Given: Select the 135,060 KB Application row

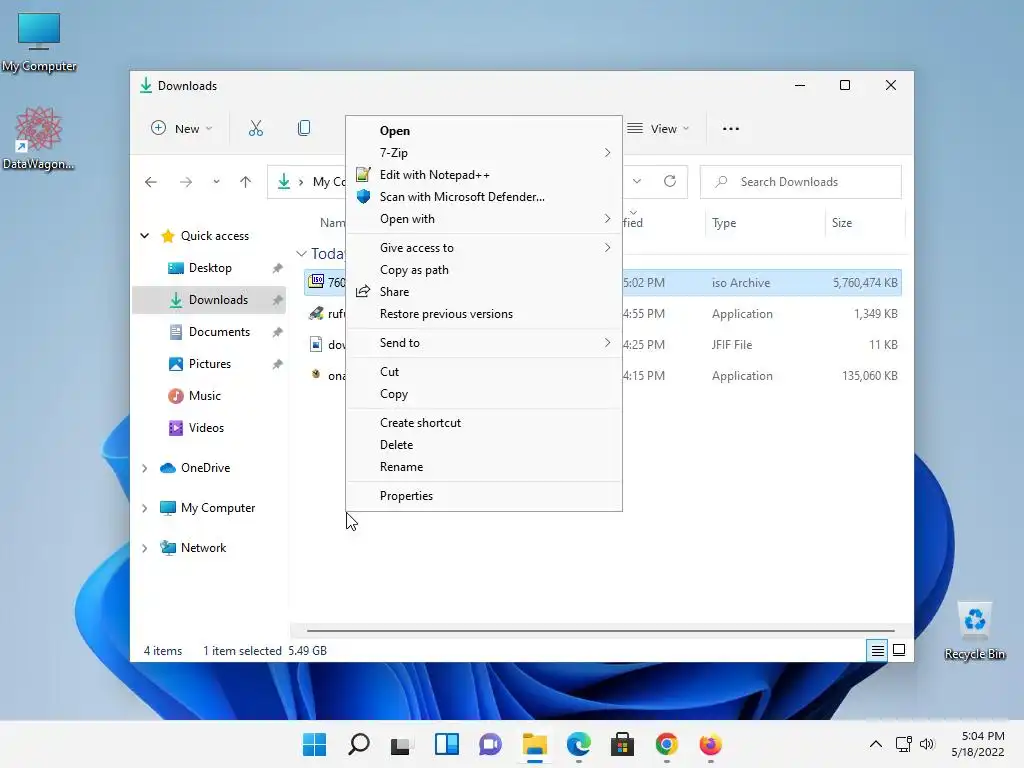Looking at the screenshot, I should 761,376.
